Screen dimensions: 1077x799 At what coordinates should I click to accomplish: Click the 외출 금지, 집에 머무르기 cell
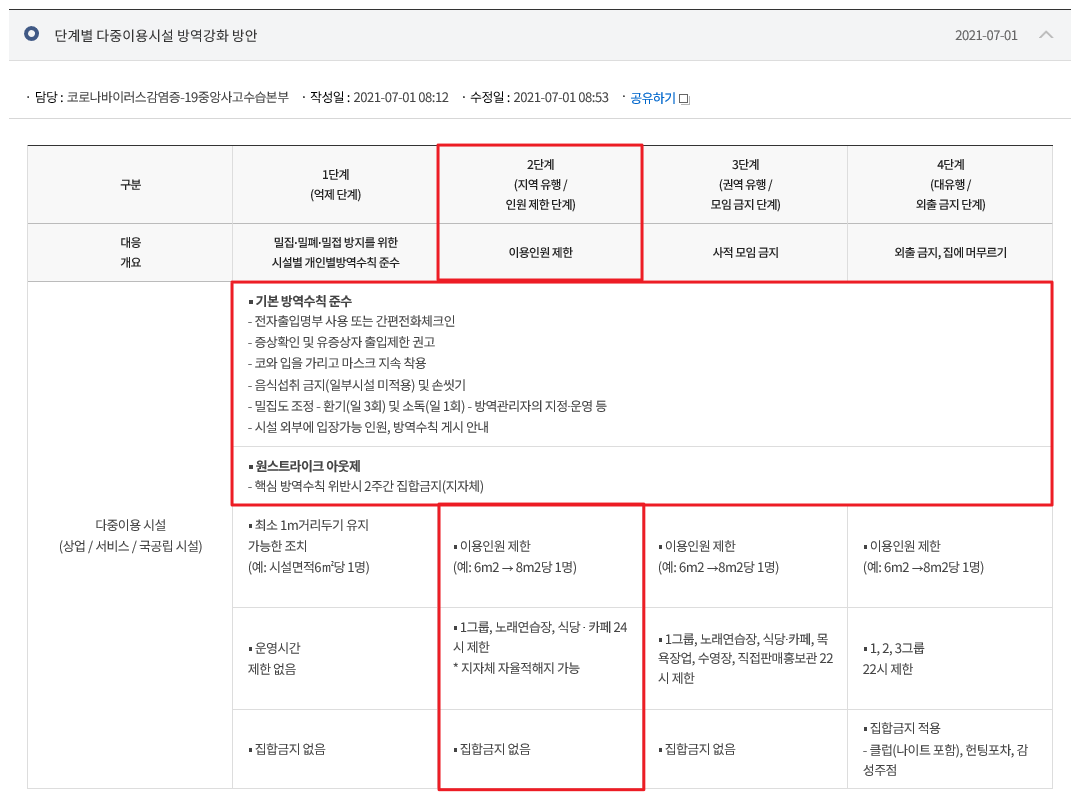pos(950,253)
